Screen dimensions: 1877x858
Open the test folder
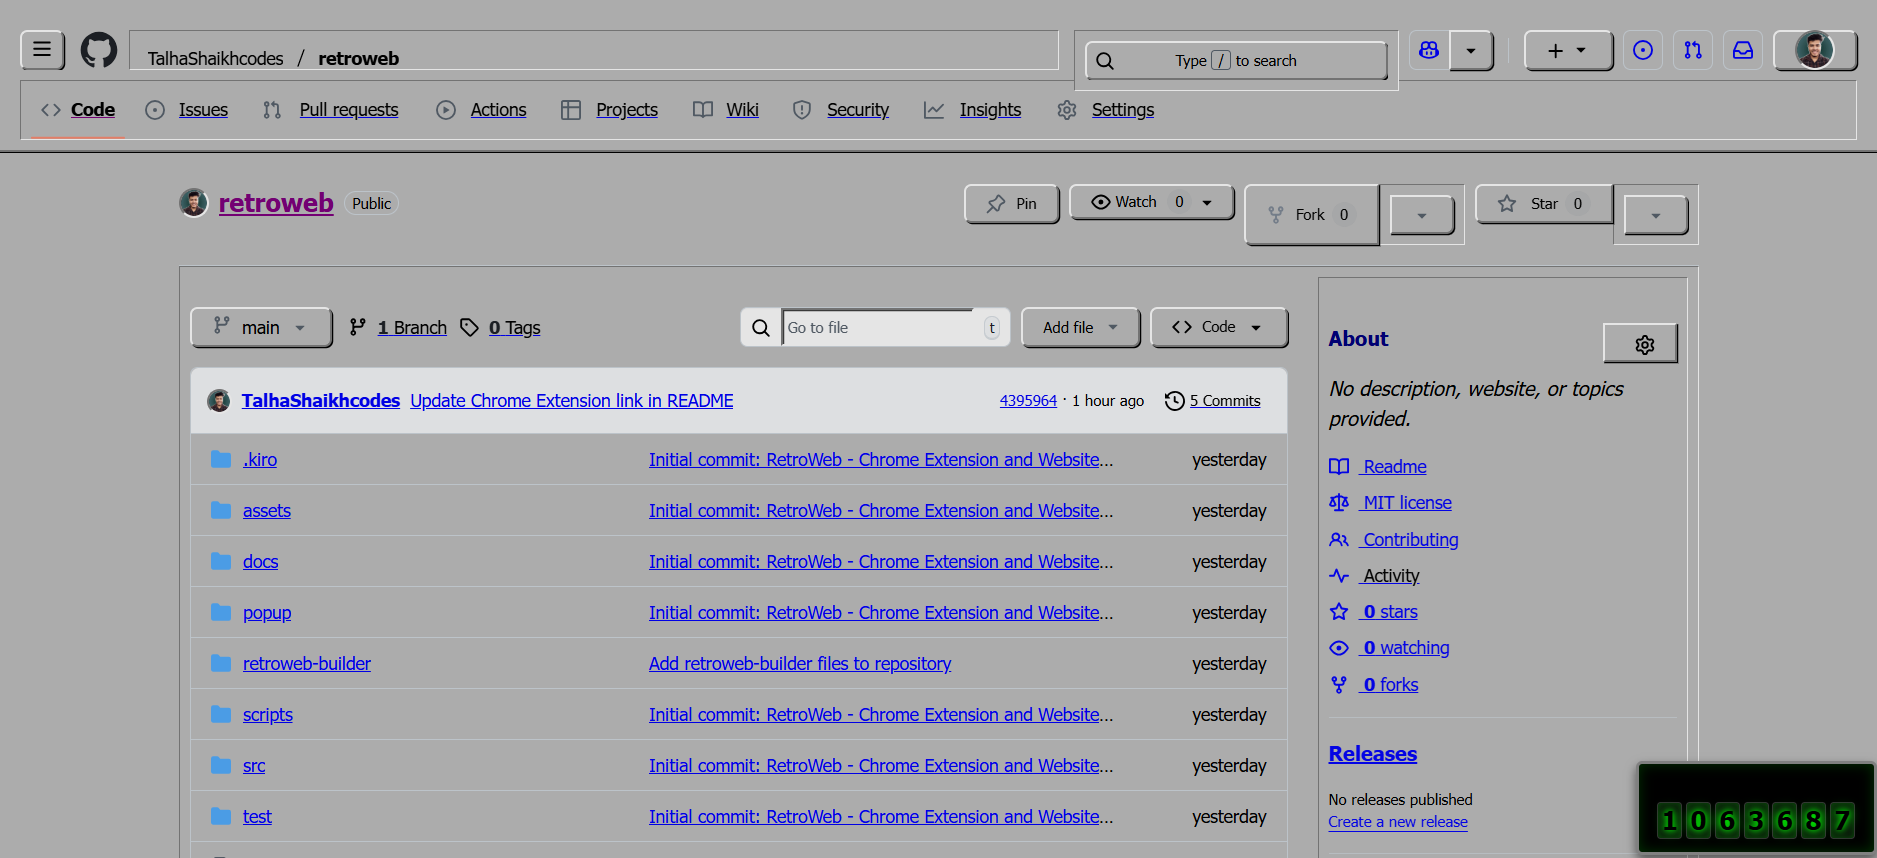tap(257, 817)
